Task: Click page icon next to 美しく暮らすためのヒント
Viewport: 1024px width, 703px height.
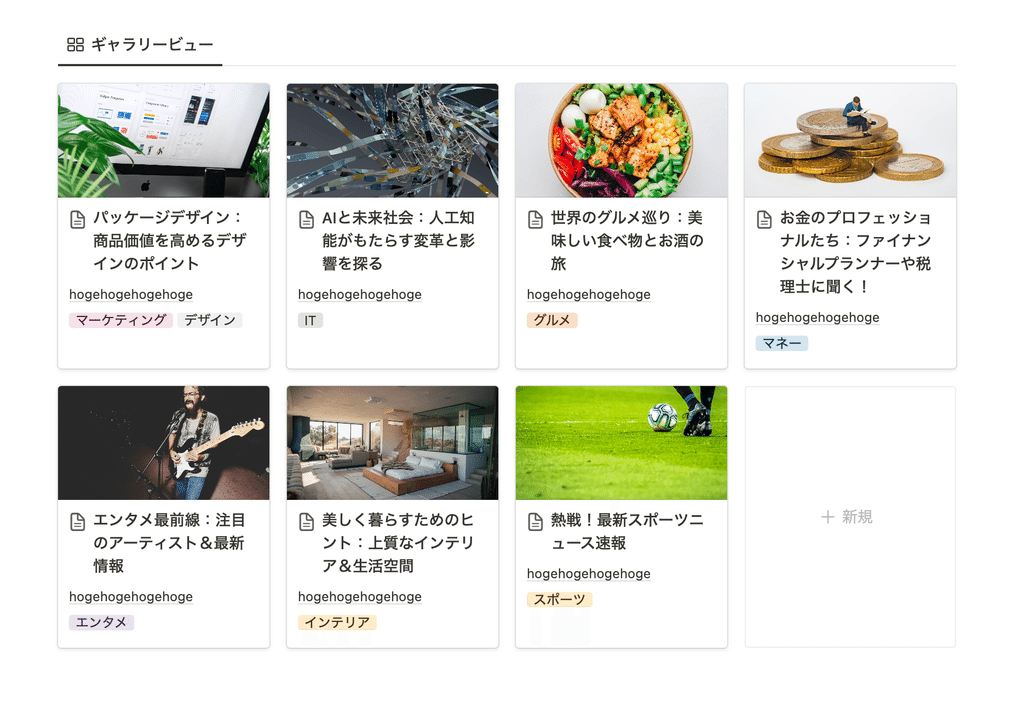Action: point(306,521)
